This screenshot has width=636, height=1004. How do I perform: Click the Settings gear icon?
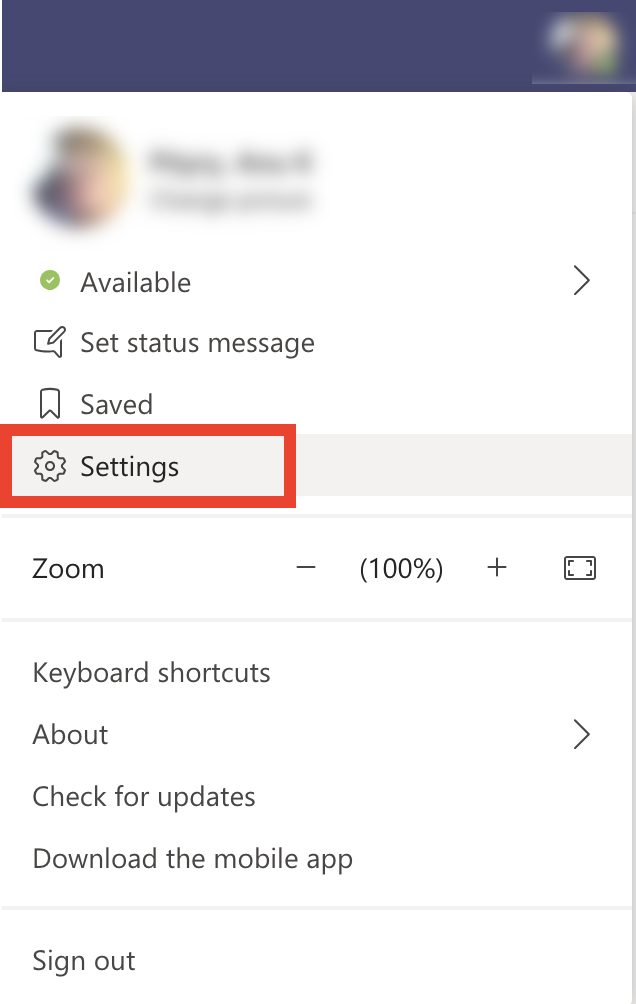49,466
